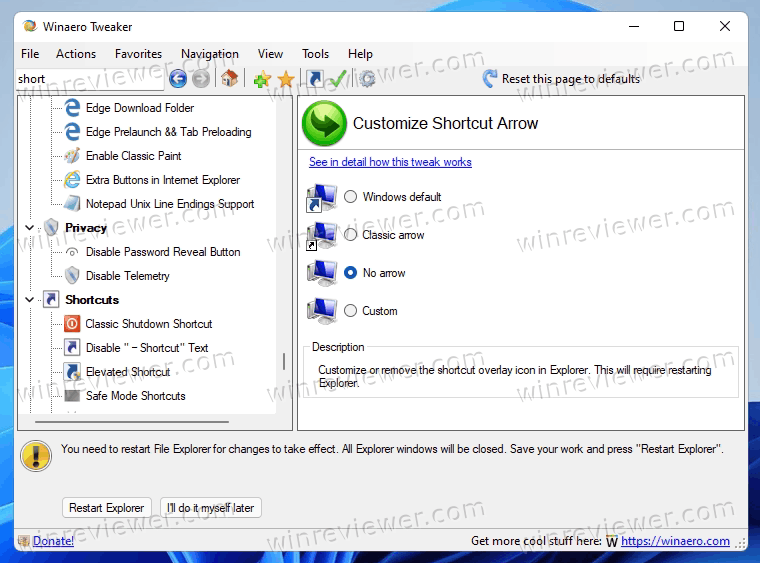The width and height of the screenshot is (760, 563).
Task: Click the Classic Paint palette icon
Action: [x=72, y=156]
